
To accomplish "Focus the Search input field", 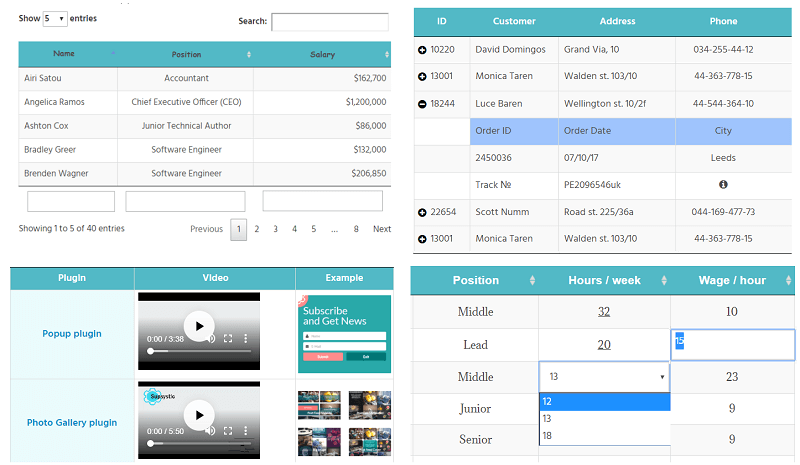I will click(x=330, y=22).
